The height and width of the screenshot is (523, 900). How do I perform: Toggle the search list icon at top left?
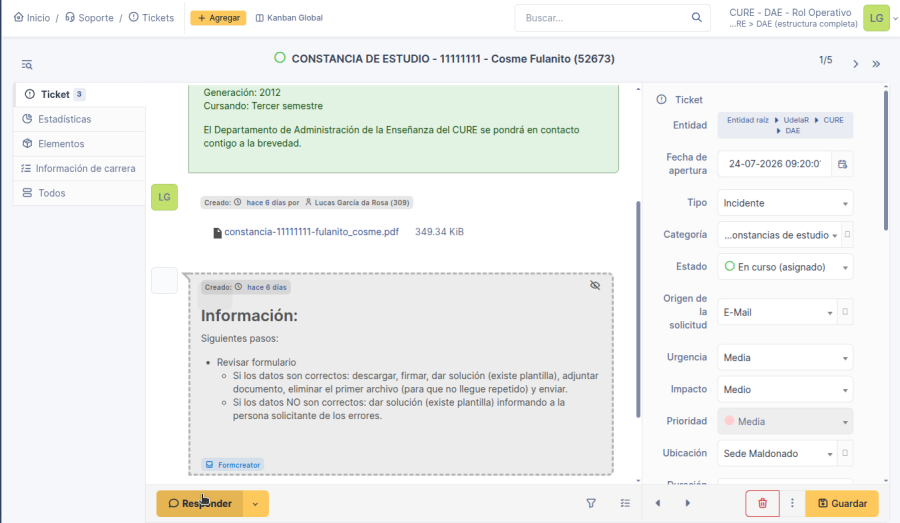27,64
